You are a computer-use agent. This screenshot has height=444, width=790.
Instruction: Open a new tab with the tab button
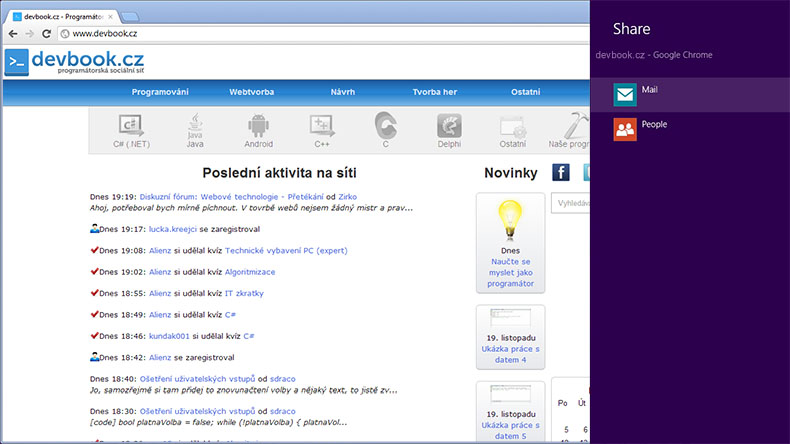[130, 17]
